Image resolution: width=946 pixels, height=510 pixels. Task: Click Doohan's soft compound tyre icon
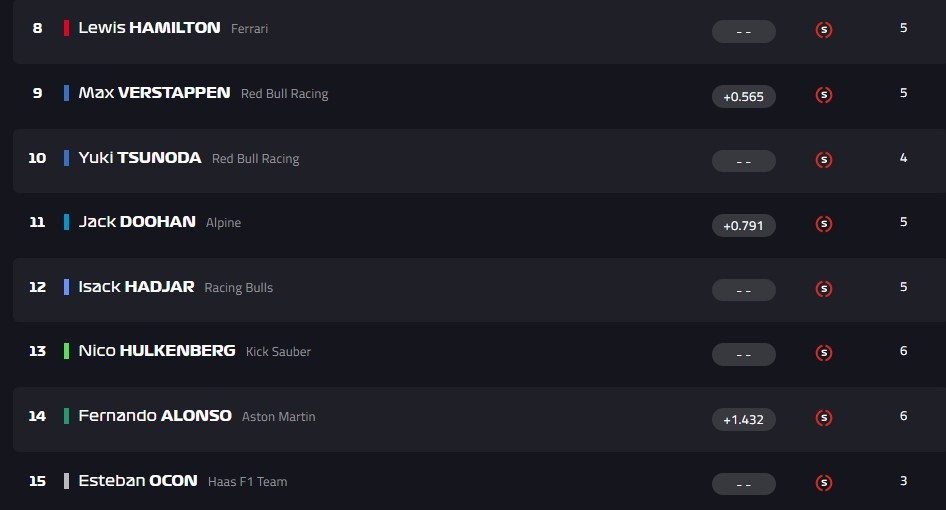pyautogui.click(x=824, y=224)
